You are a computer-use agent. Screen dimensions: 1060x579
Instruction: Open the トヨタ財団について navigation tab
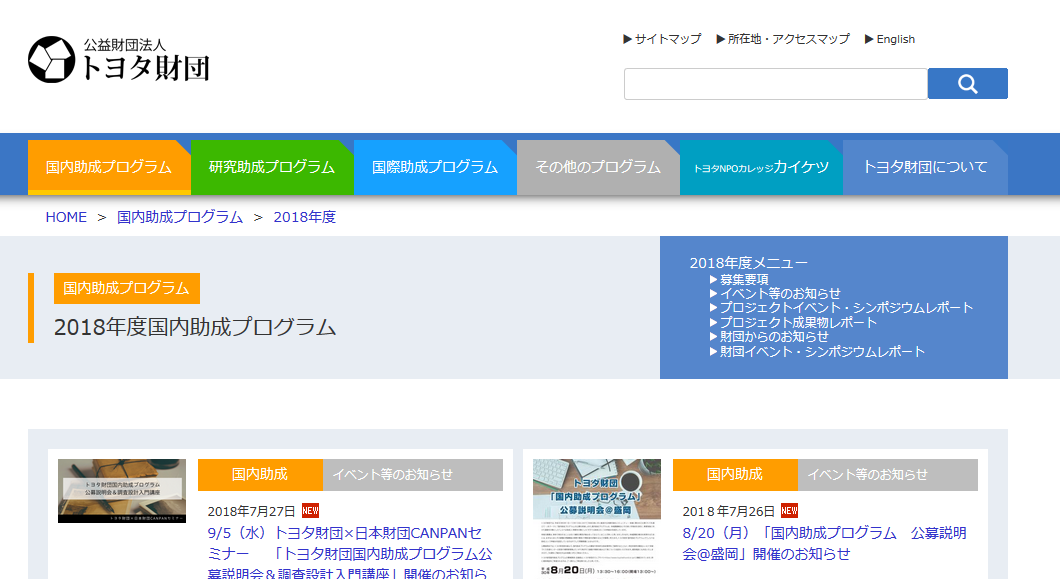coord(925,167)
